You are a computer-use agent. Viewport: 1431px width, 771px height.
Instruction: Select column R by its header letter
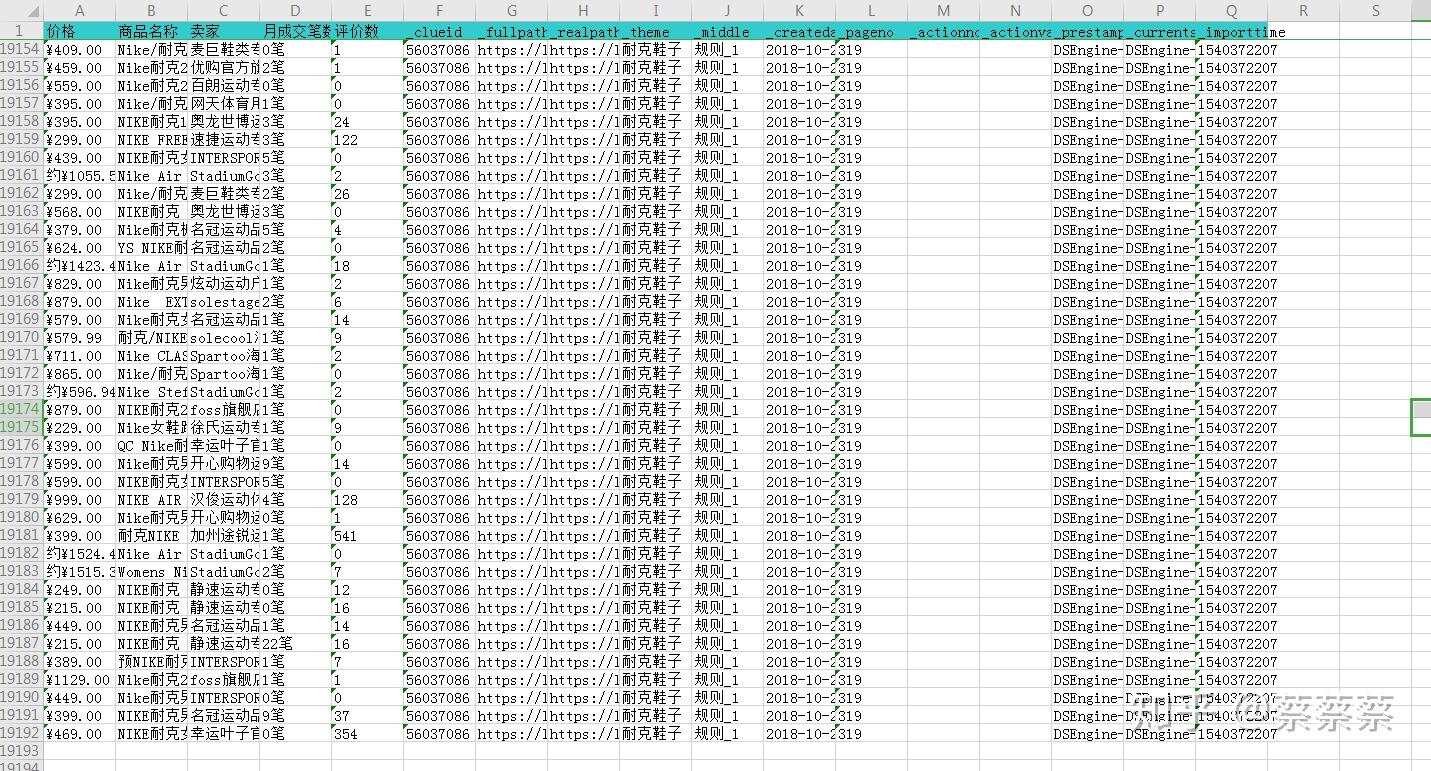pyautogui.click(x=1304, y=10)
